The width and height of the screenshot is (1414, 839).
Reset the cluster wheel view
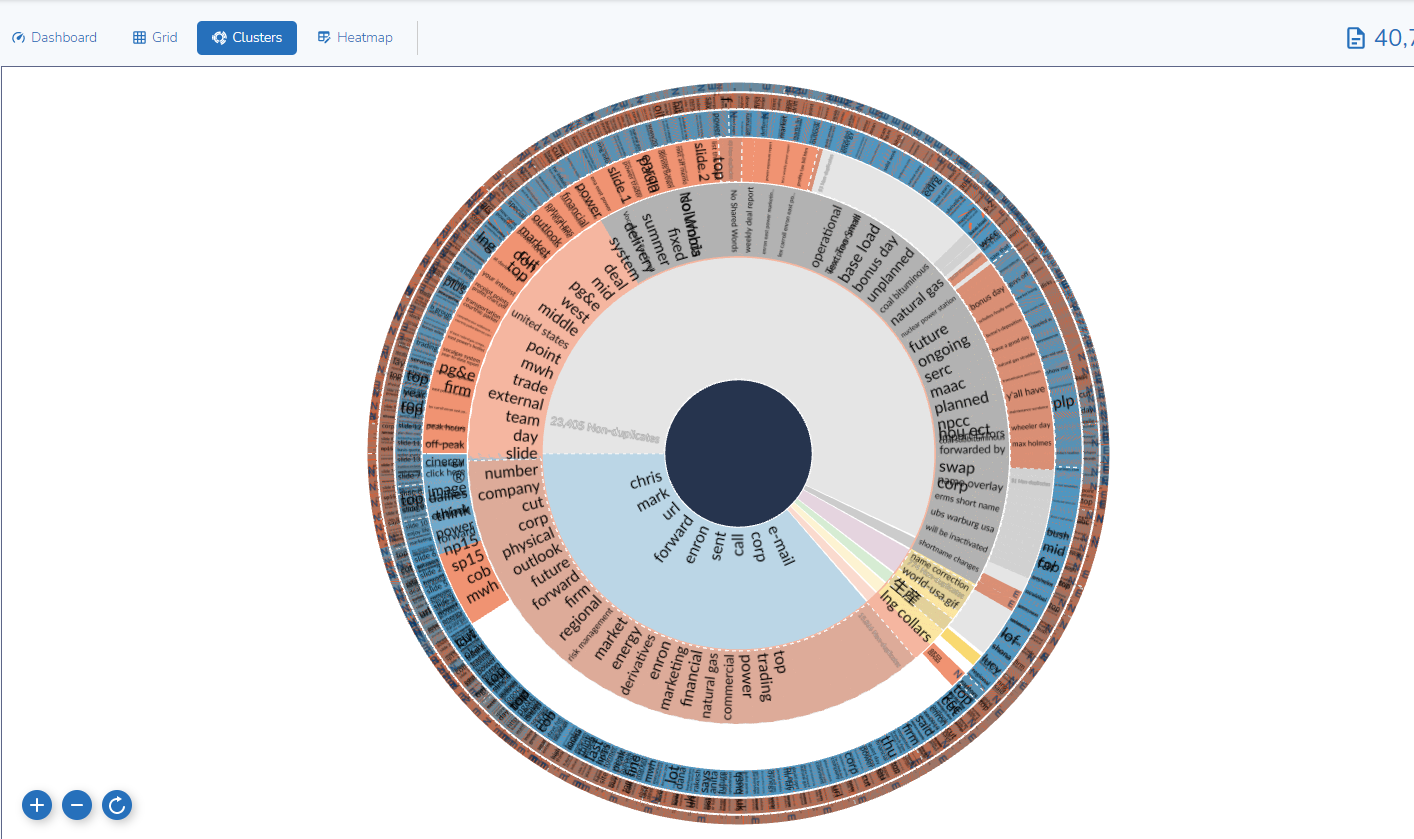[117, 804]
